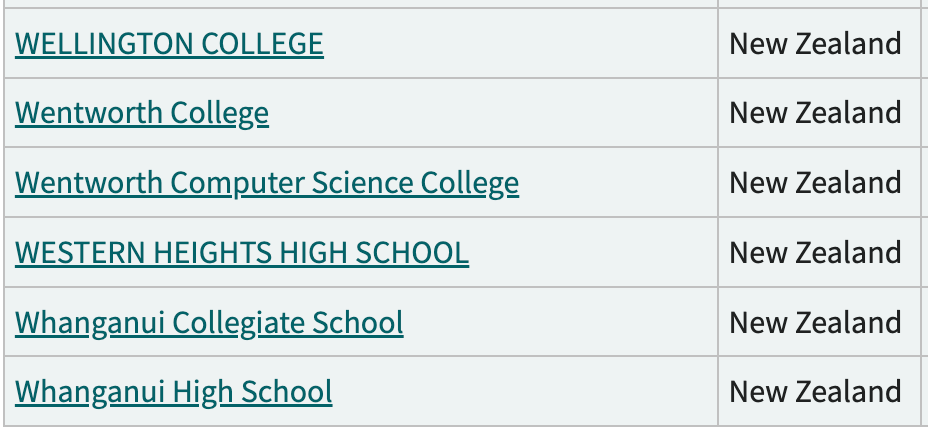
Task: Click blank space right of WELLINGTON COLLEGE link
Action: [x=520, y=44]
